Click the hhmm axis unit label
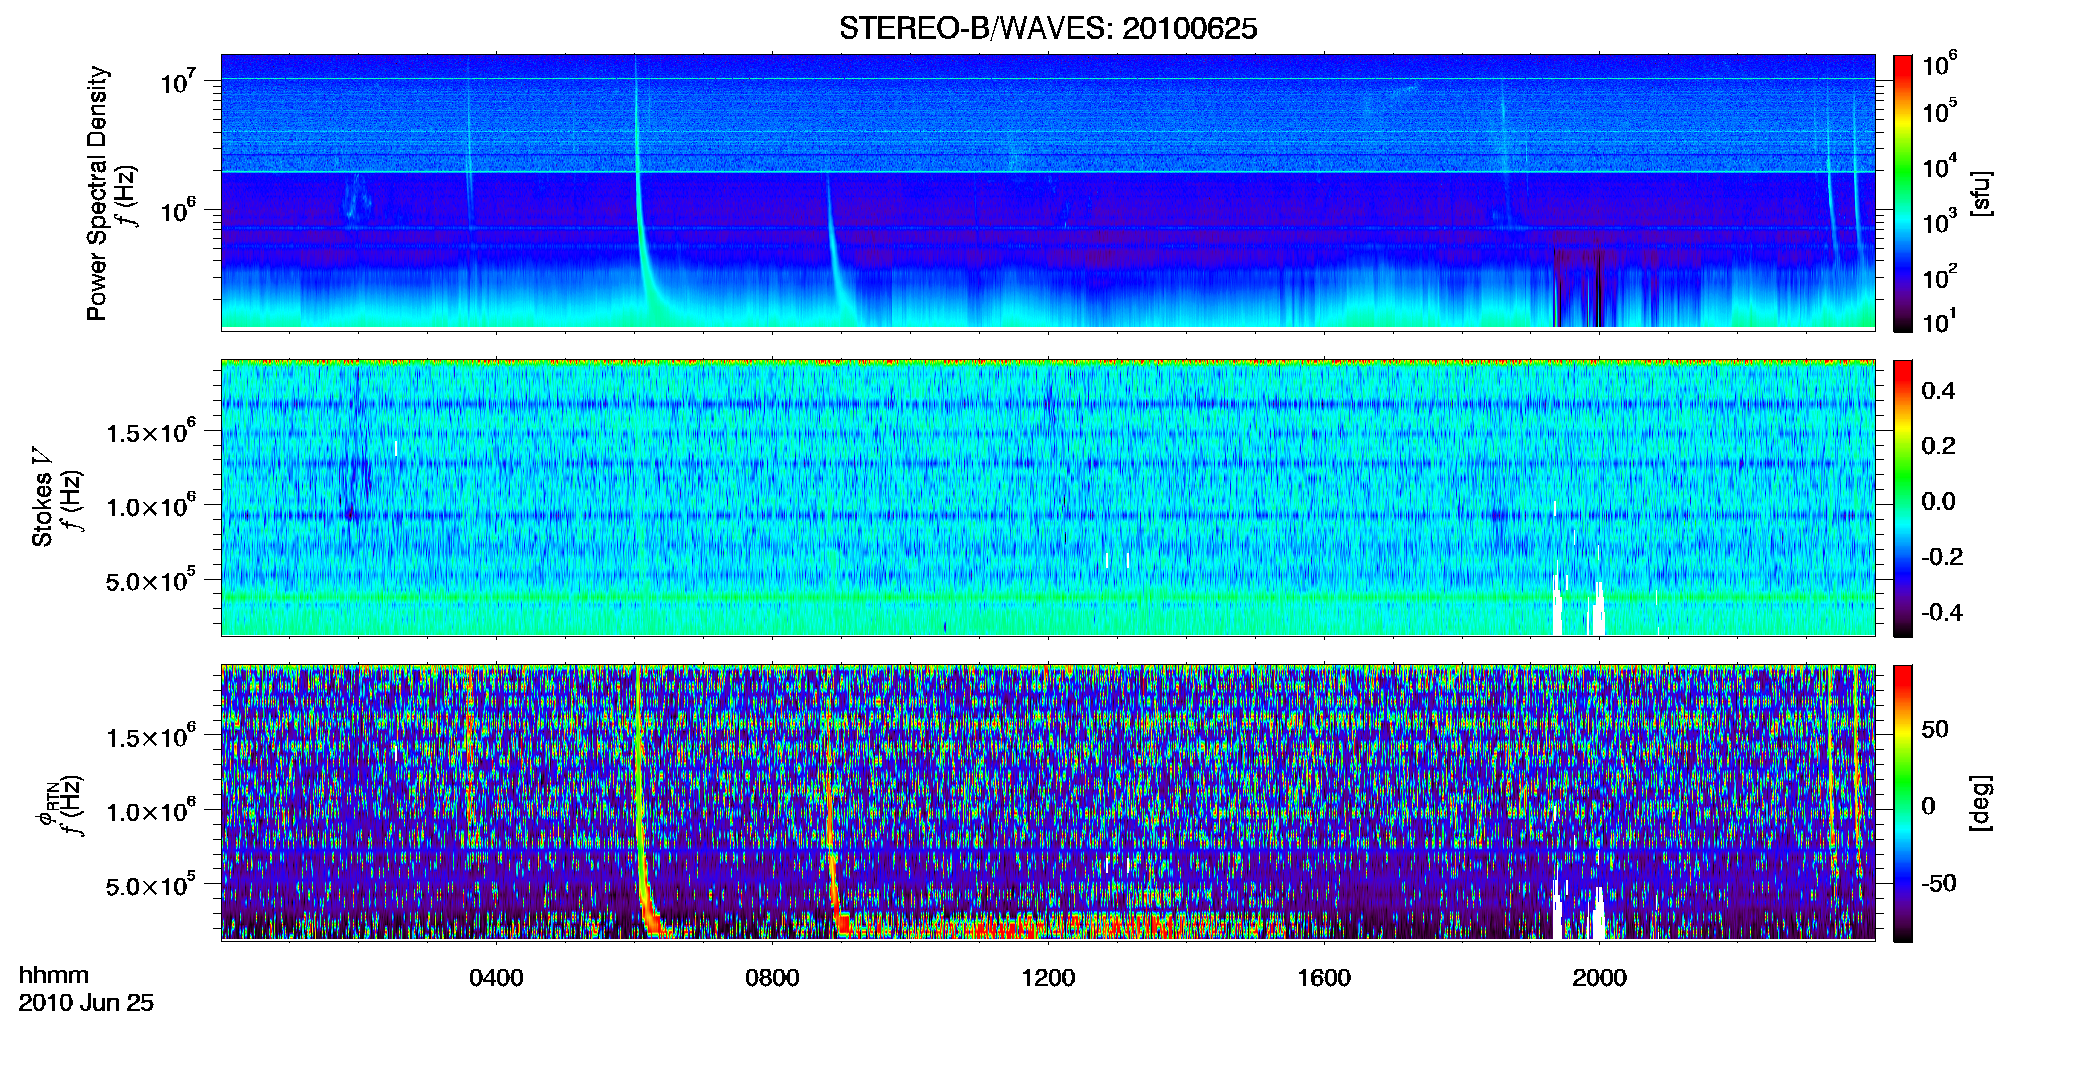2096x1080 pixels. tap(54, 976)
